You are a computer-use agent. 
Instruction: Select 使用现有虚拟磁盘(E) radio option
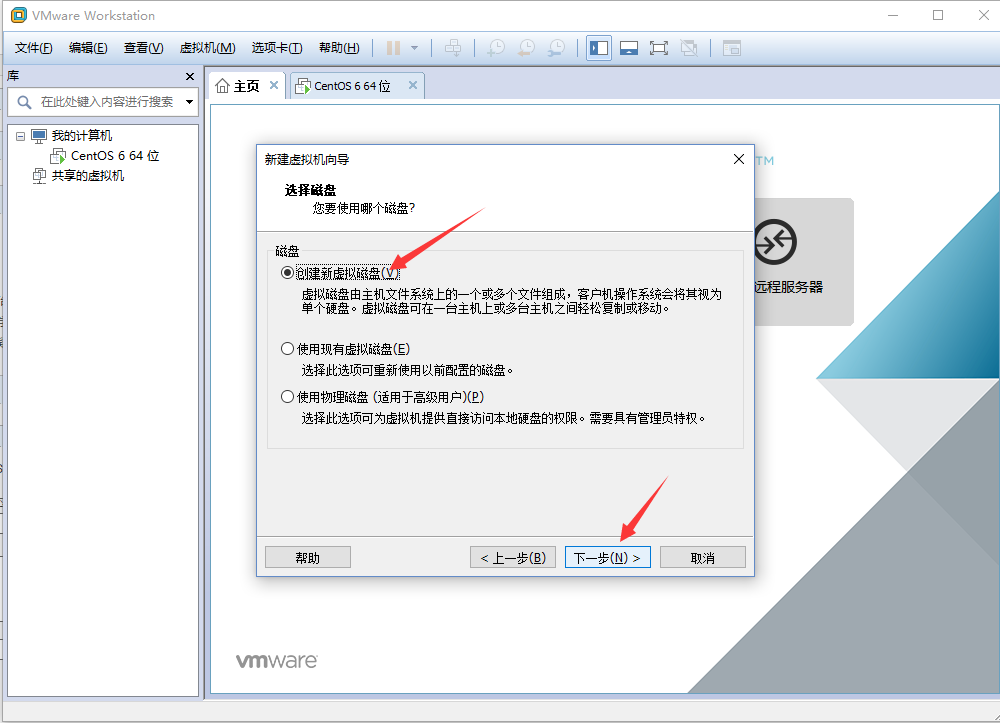[x=287, y=349]
